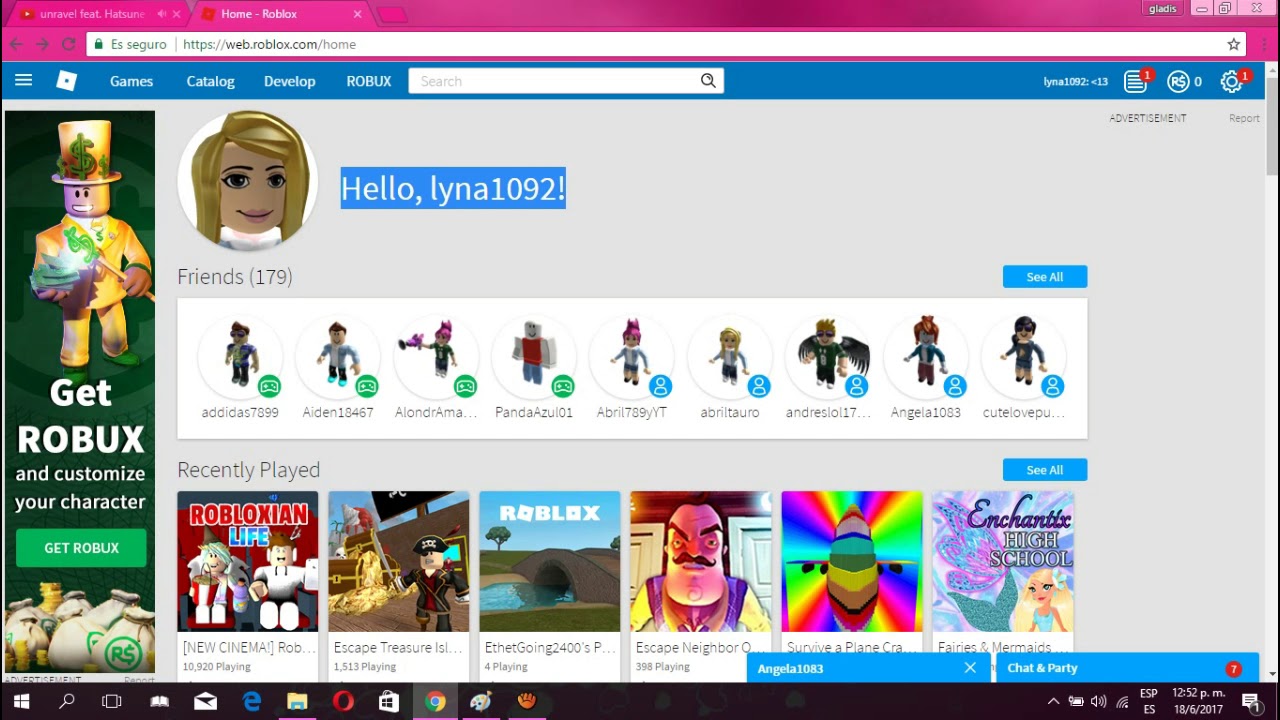Launch Opera from taskbar

pos(343,701)
